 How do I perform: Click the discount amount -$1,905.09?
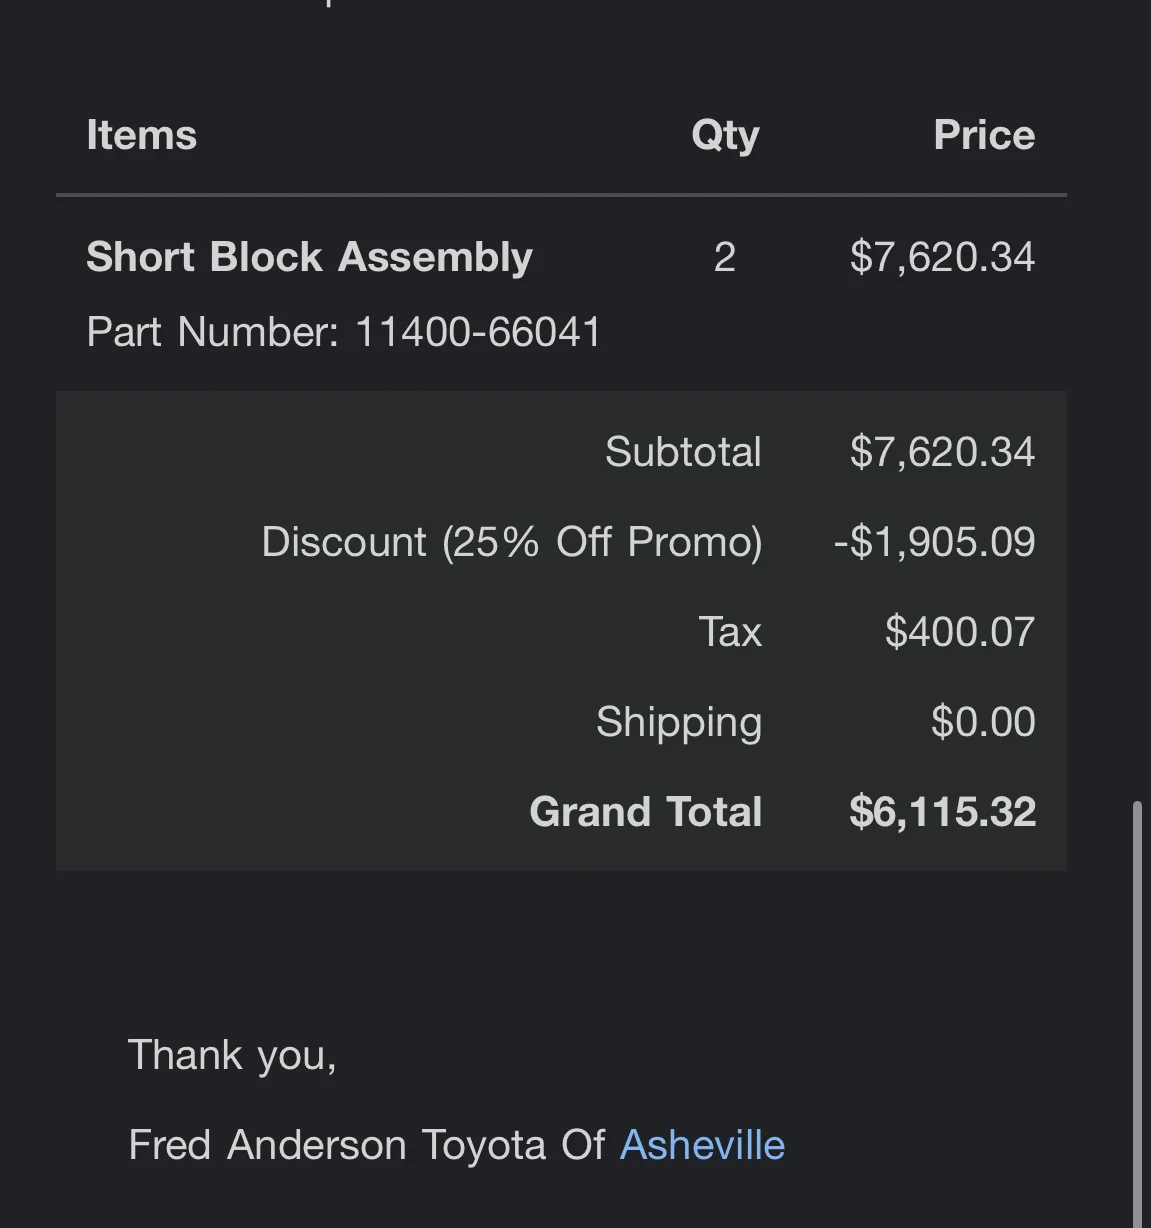934,542
